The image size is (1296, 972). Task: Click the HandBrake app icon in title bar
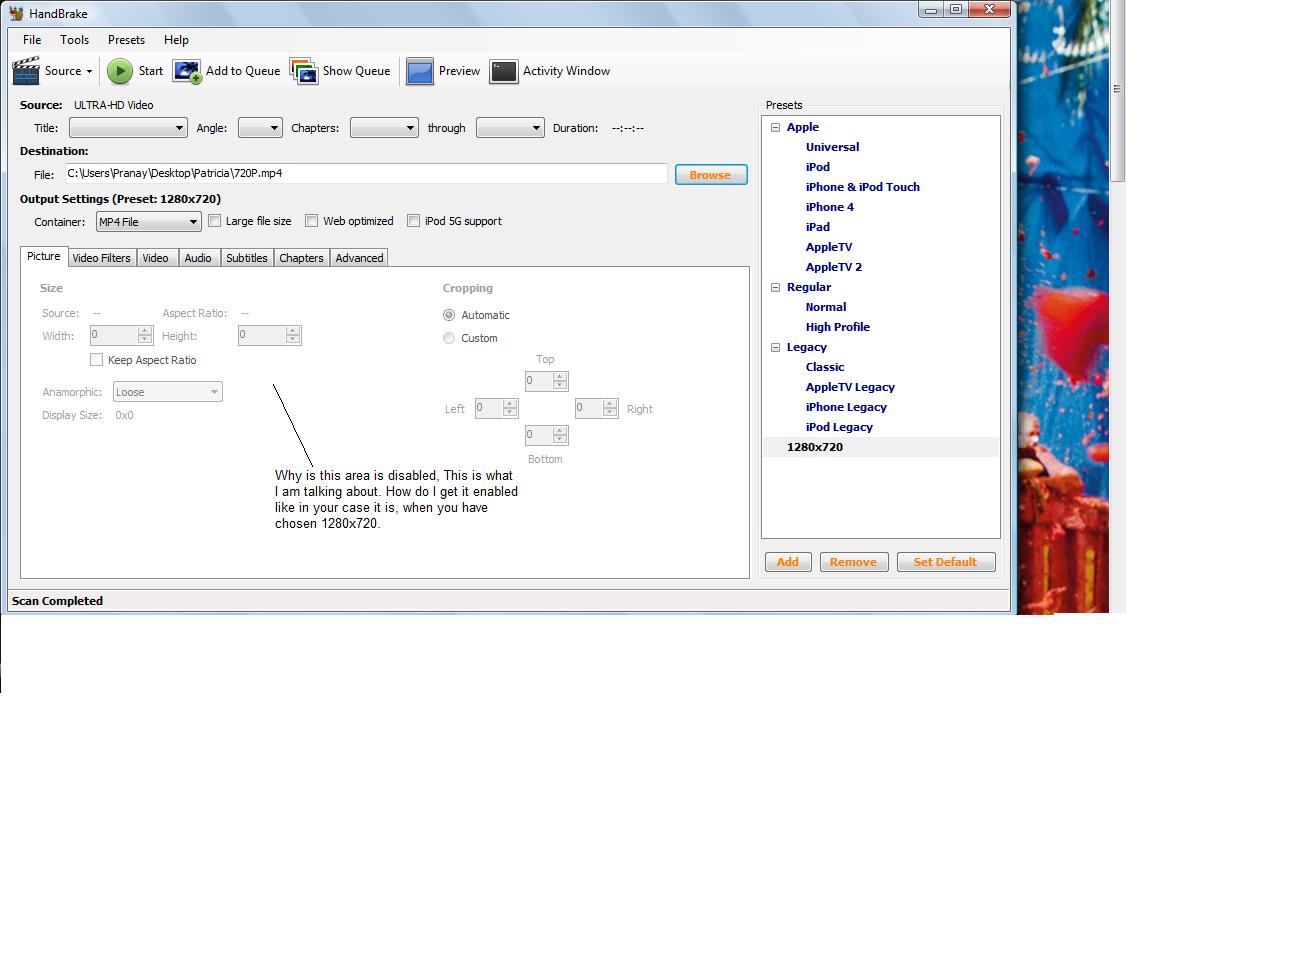16,13
